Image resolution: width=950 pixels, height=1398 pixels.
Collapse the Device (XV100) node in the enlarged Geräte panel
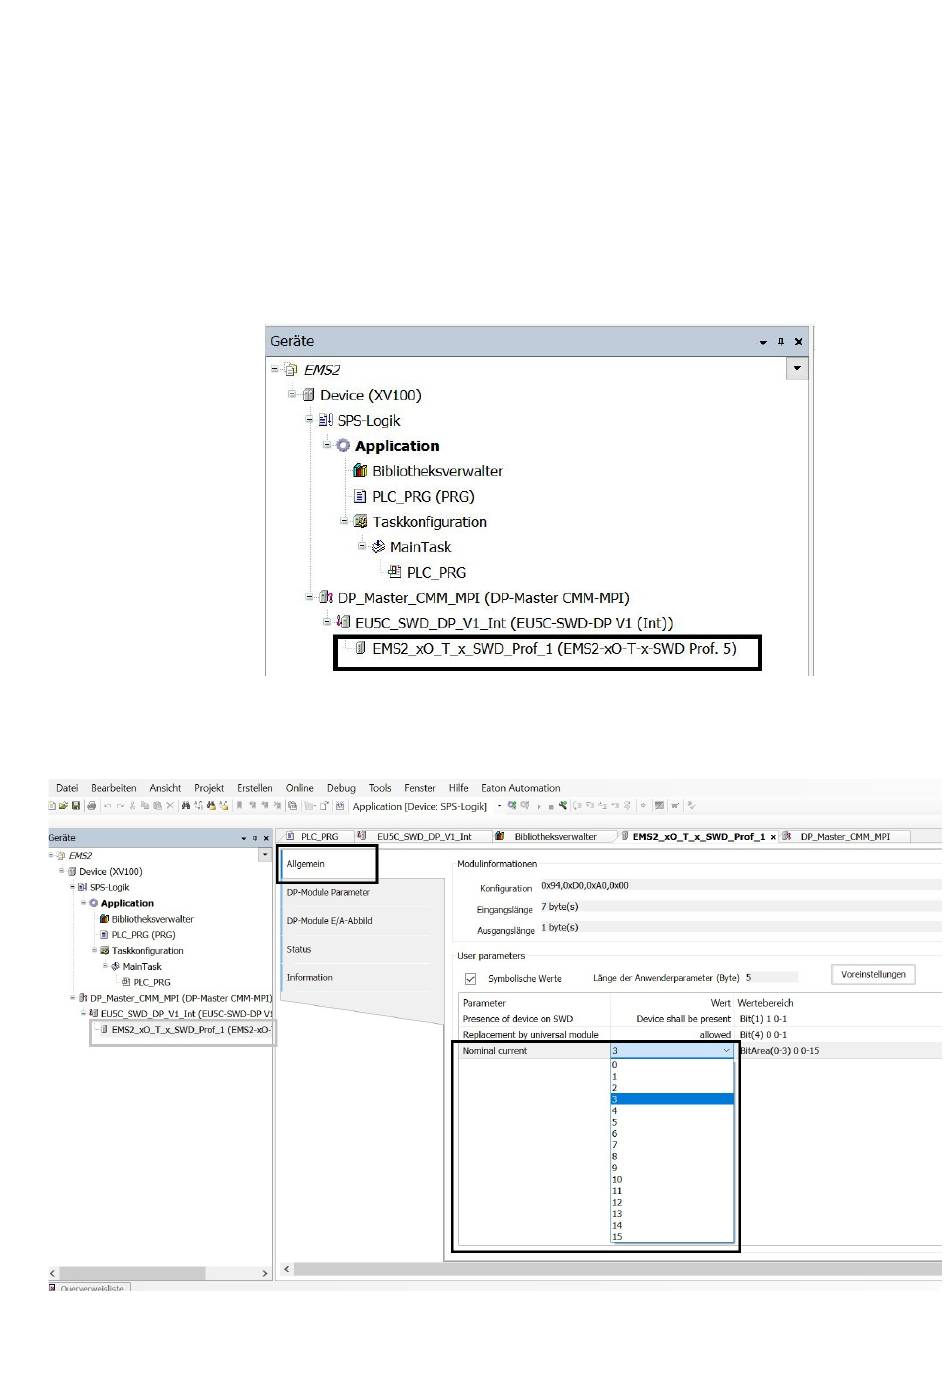tap(292, 394)
